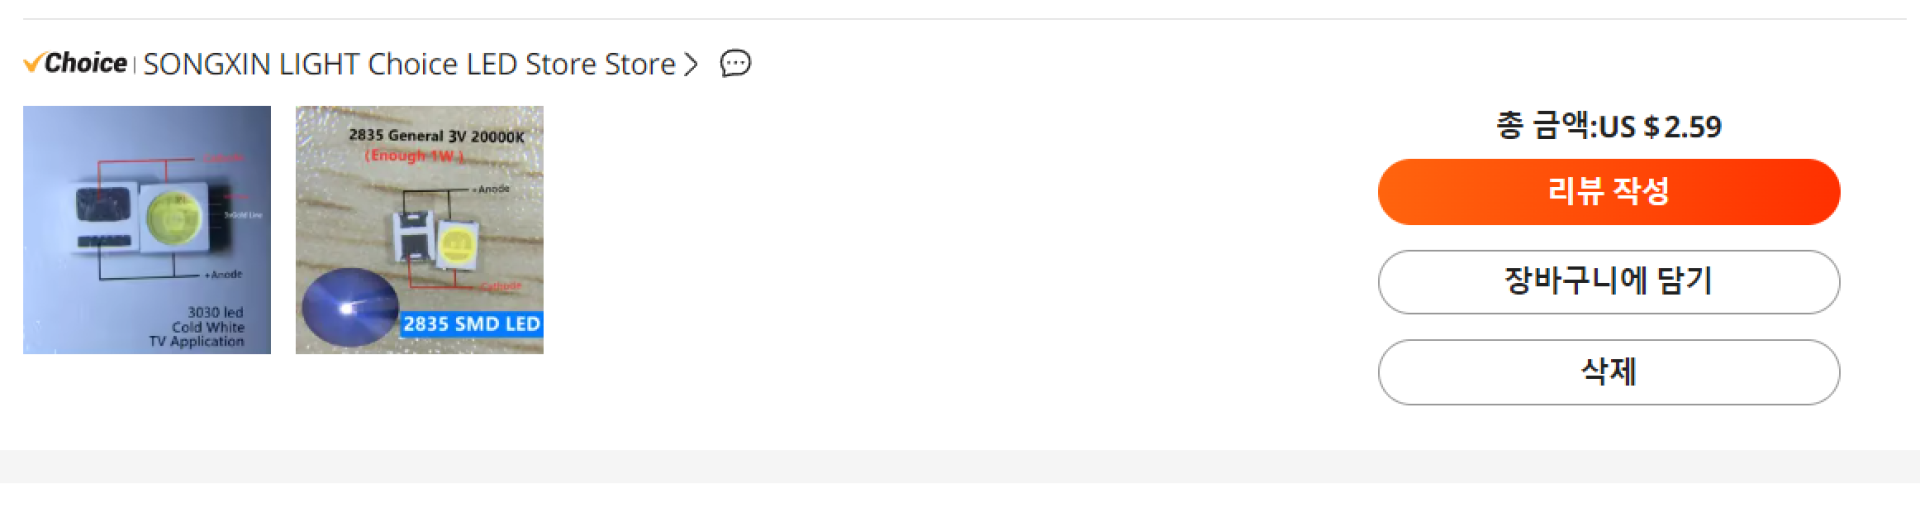Viewport: 1920px width, 513px height.
Task: Click the 총 금액 US $2.59 total
Action: (1608, 126)
